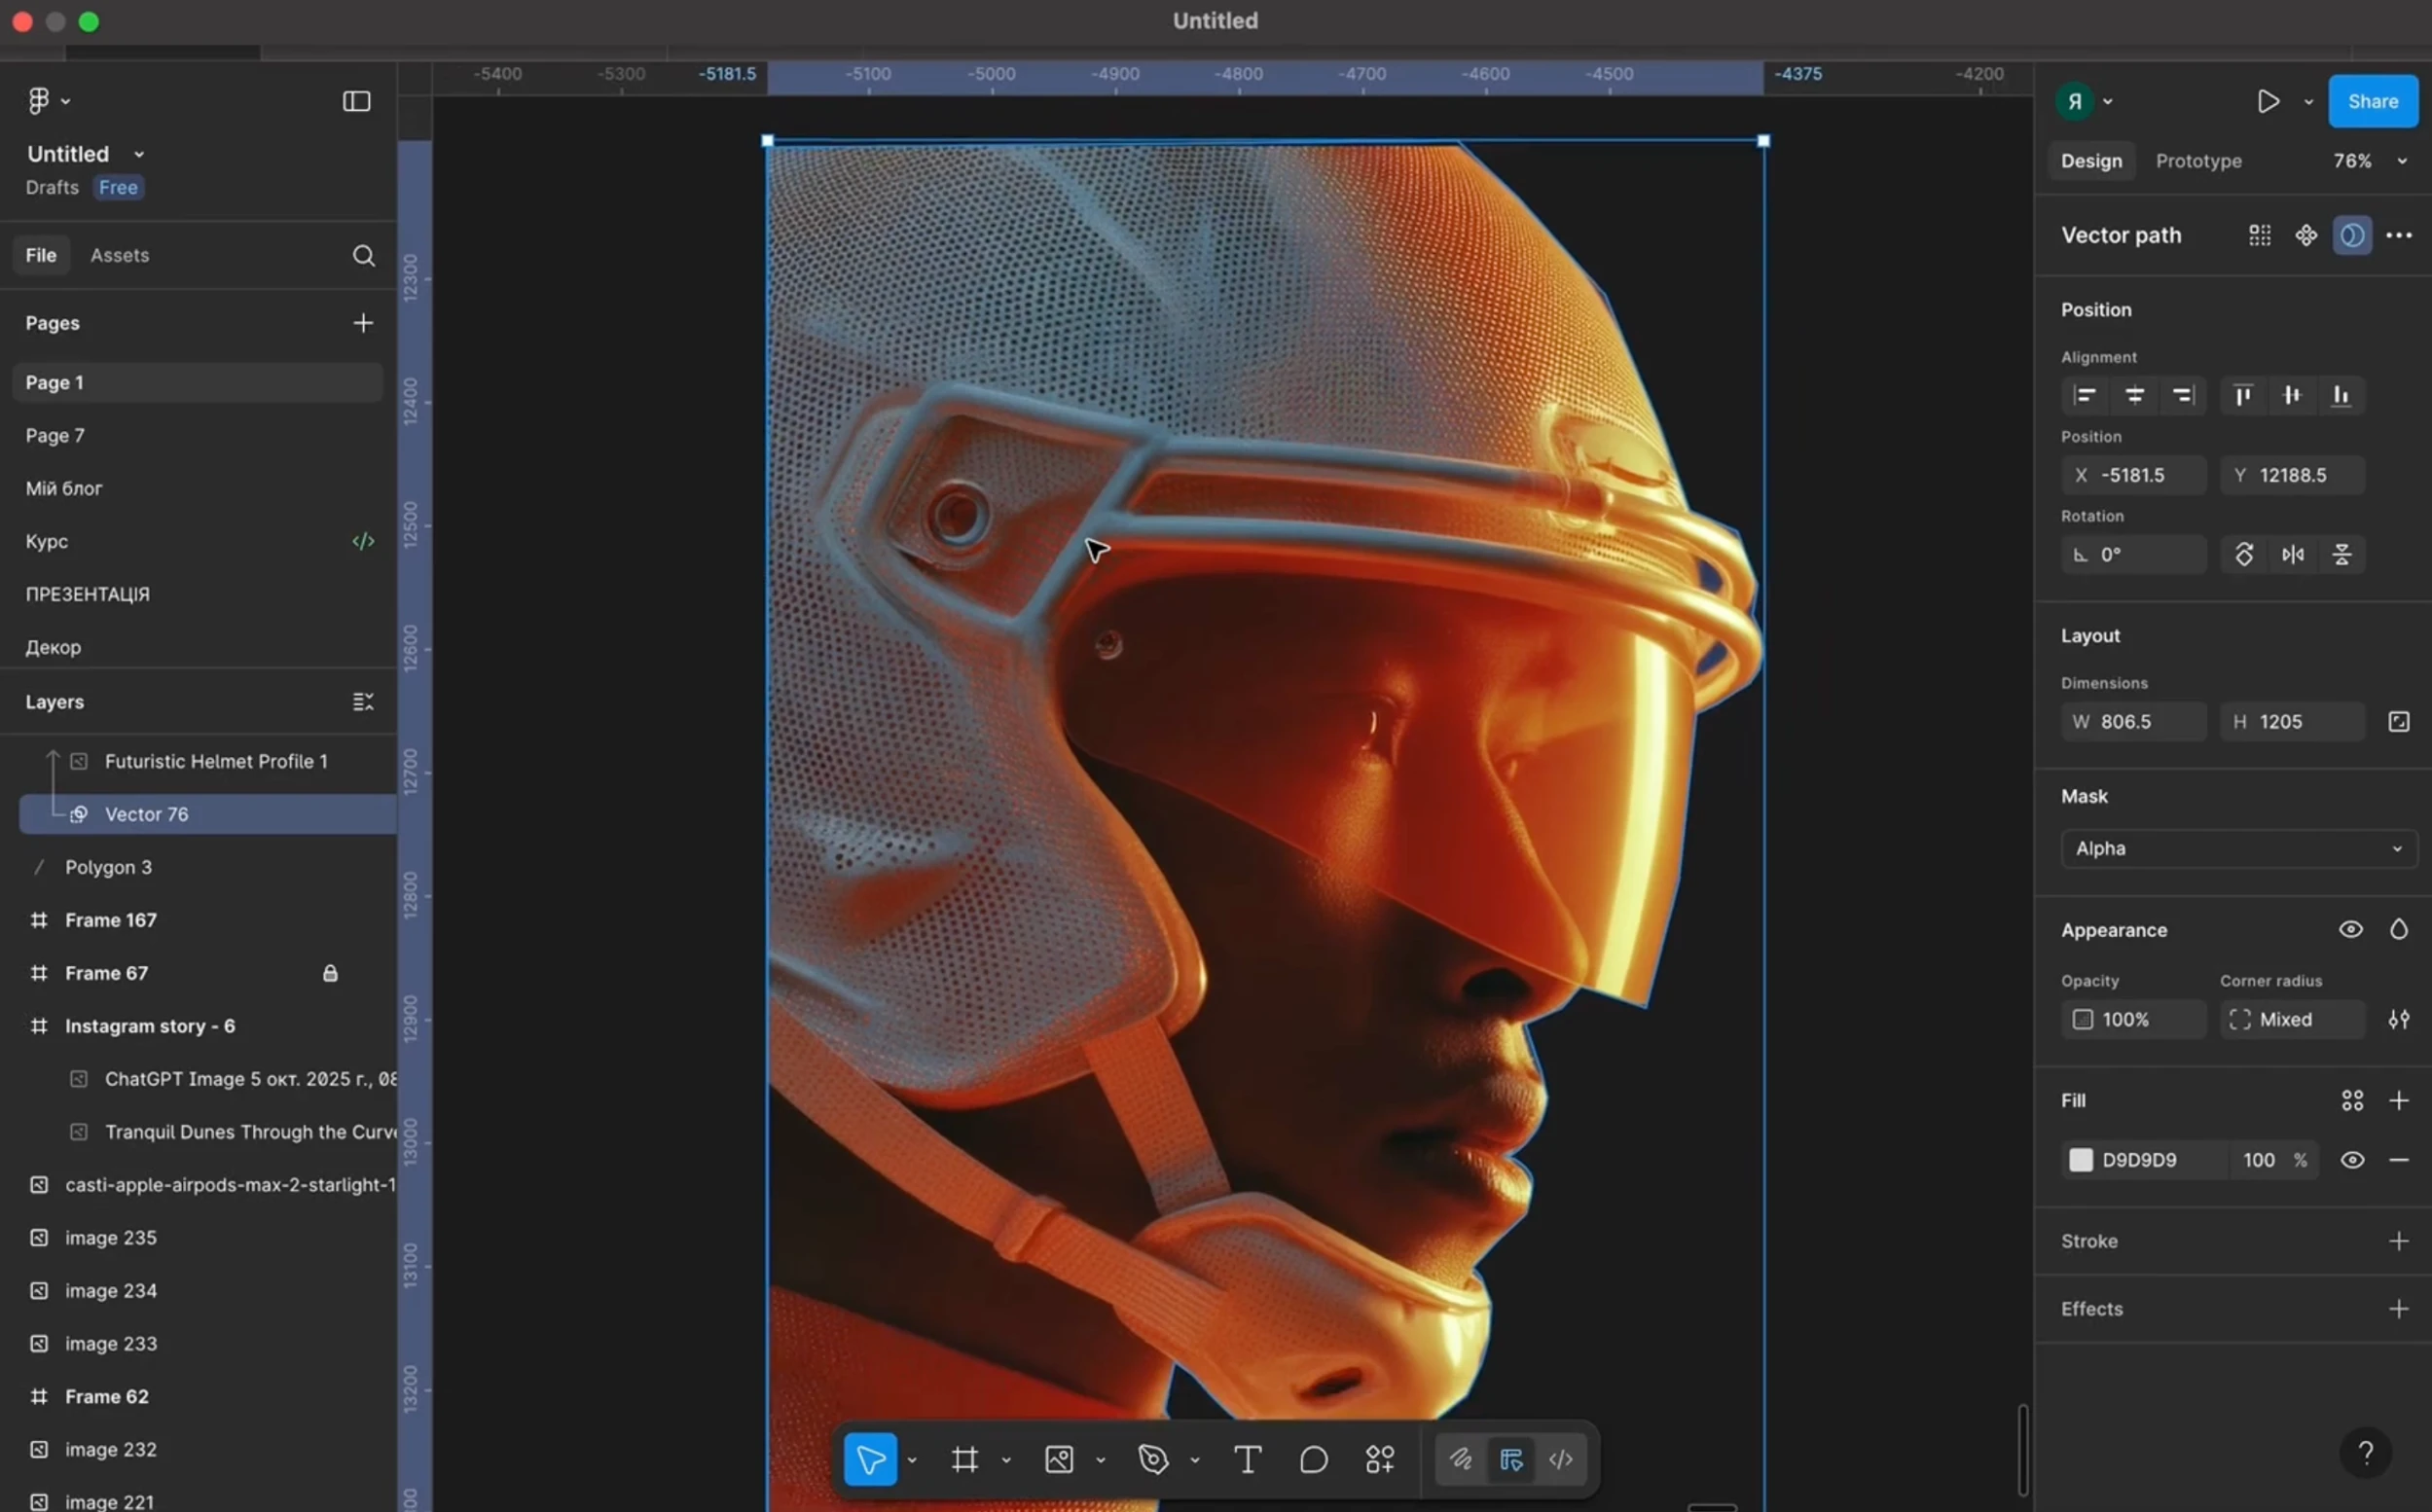Switch to Design mode toggle in toolbar
Screen dimensions: 2432x1512
[x=1511, y=1459]
